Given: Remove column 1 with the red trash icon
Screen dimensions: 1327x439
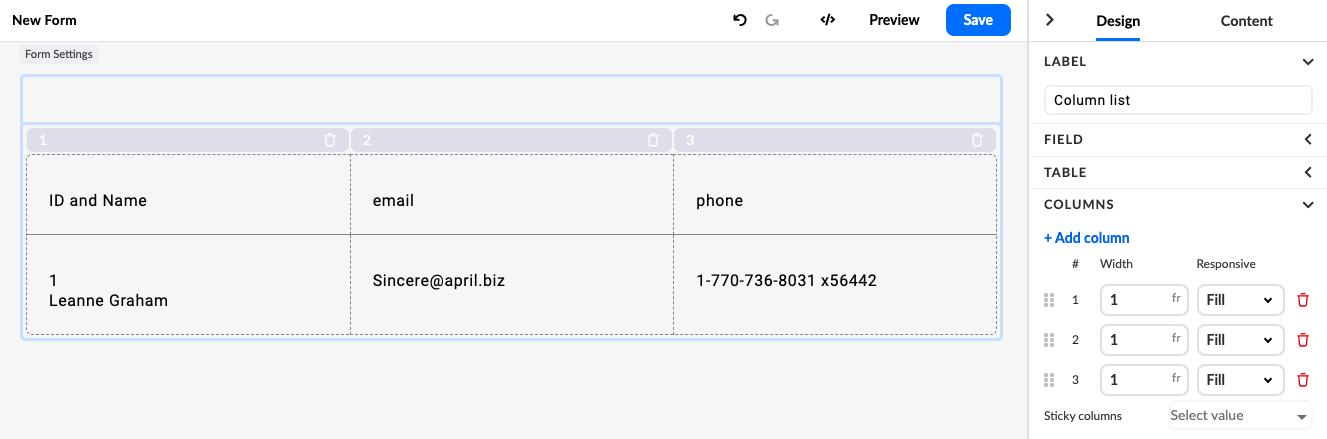Looking at the screenshot, I should coord(1302,300).
